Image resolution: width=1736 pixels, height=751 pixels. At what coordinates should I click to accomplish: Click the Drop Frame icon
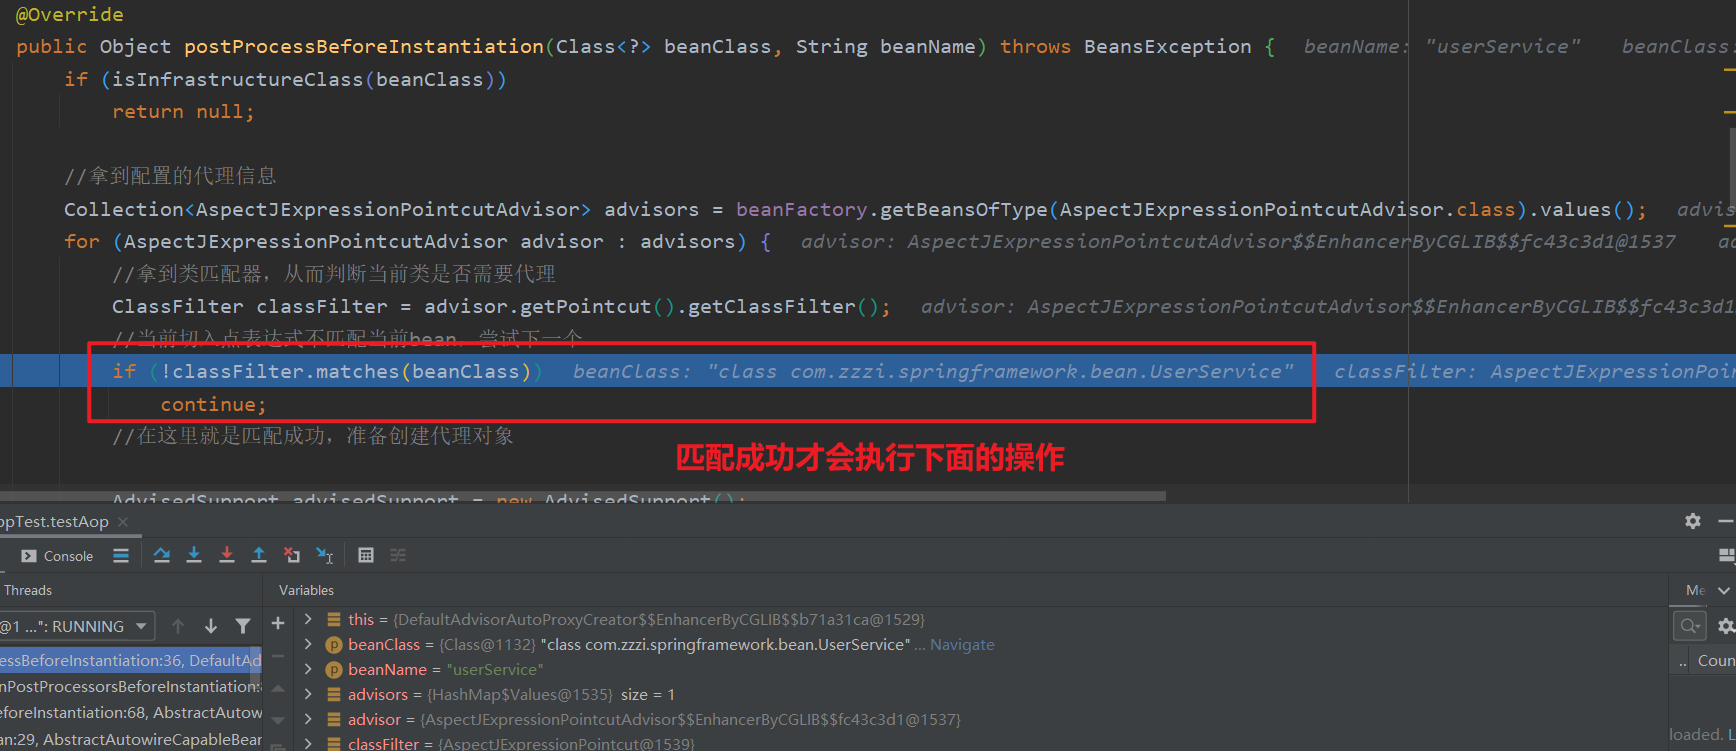coord(292,555)
